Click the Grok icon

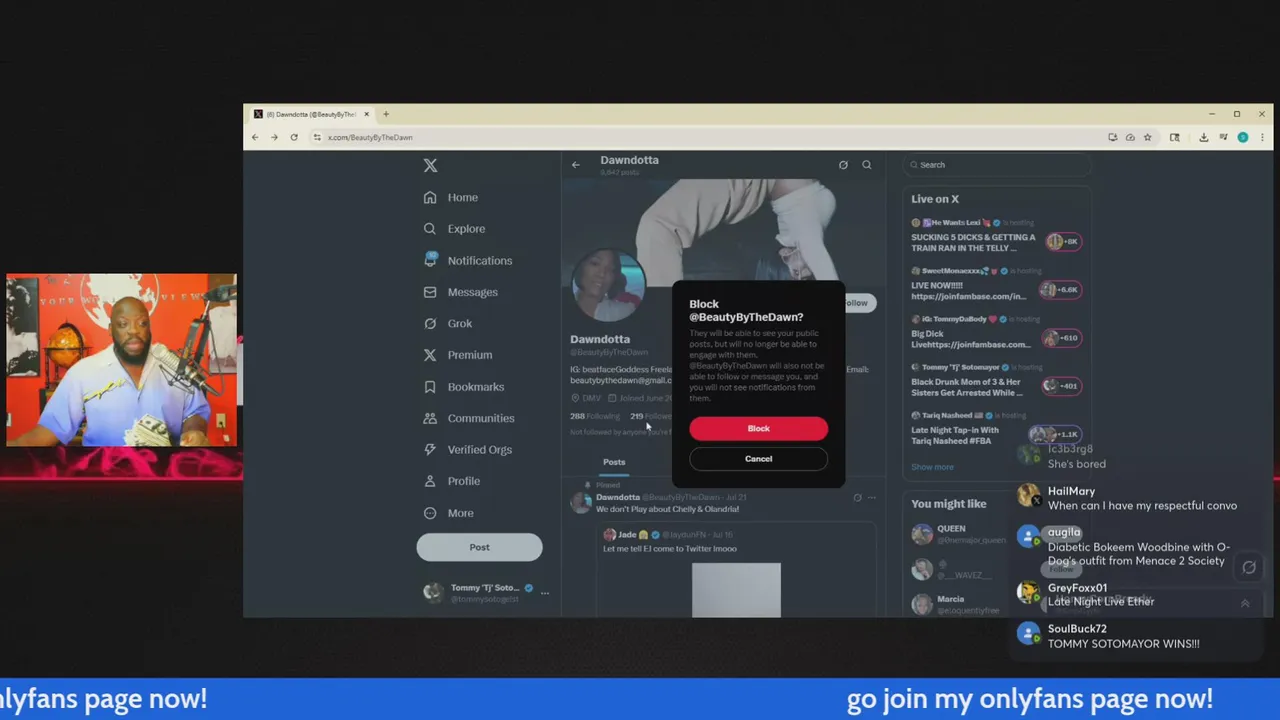(430, 324)
